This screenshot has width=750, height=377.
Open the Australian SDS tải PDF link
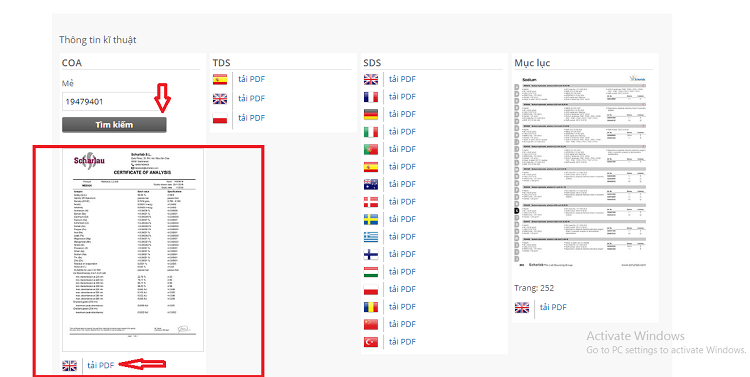click(402, 184)
